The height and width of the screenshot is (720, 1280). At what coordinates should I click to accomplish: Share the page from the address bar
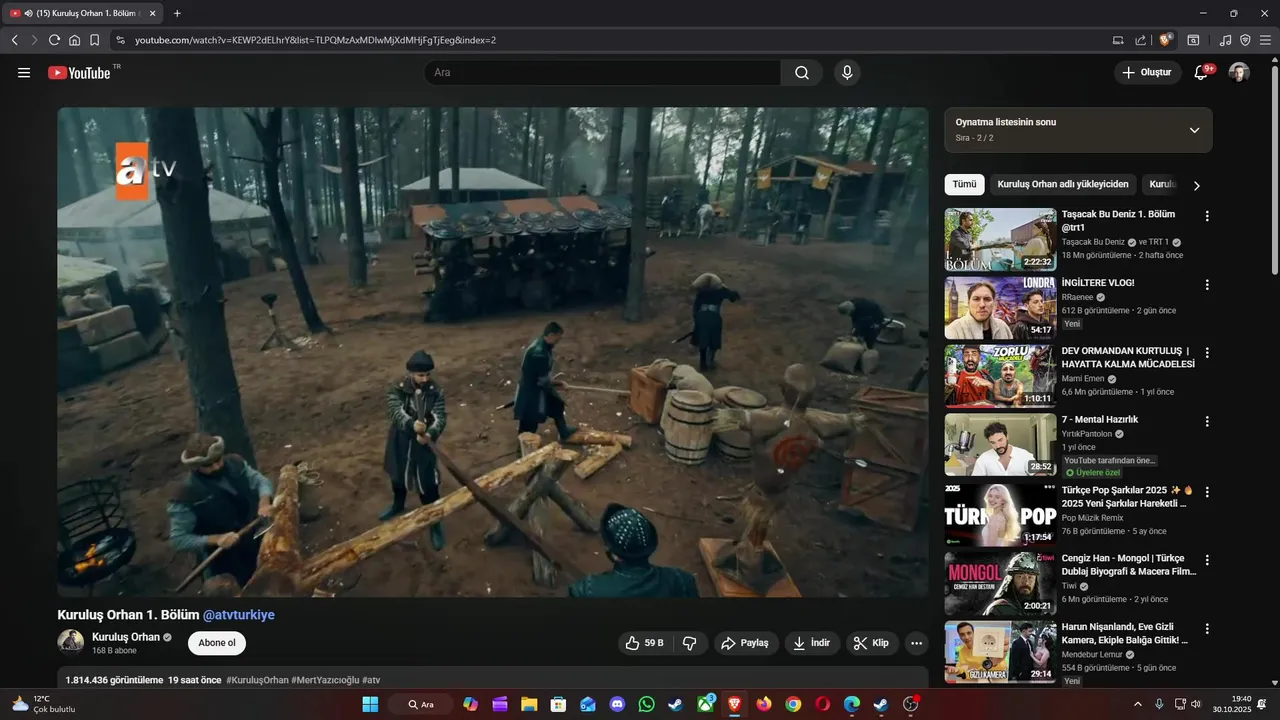[1140, 40]
